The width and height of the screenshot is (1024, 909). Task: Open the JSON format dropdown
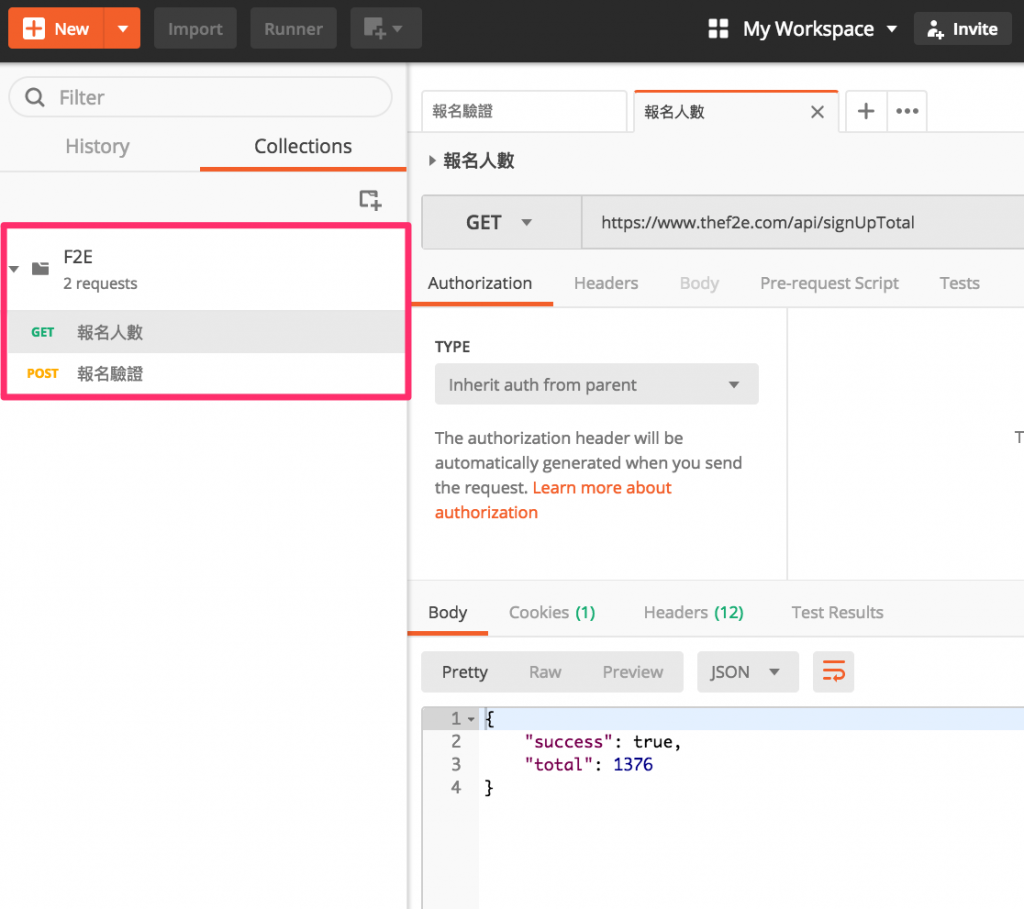tap(748, 672)
